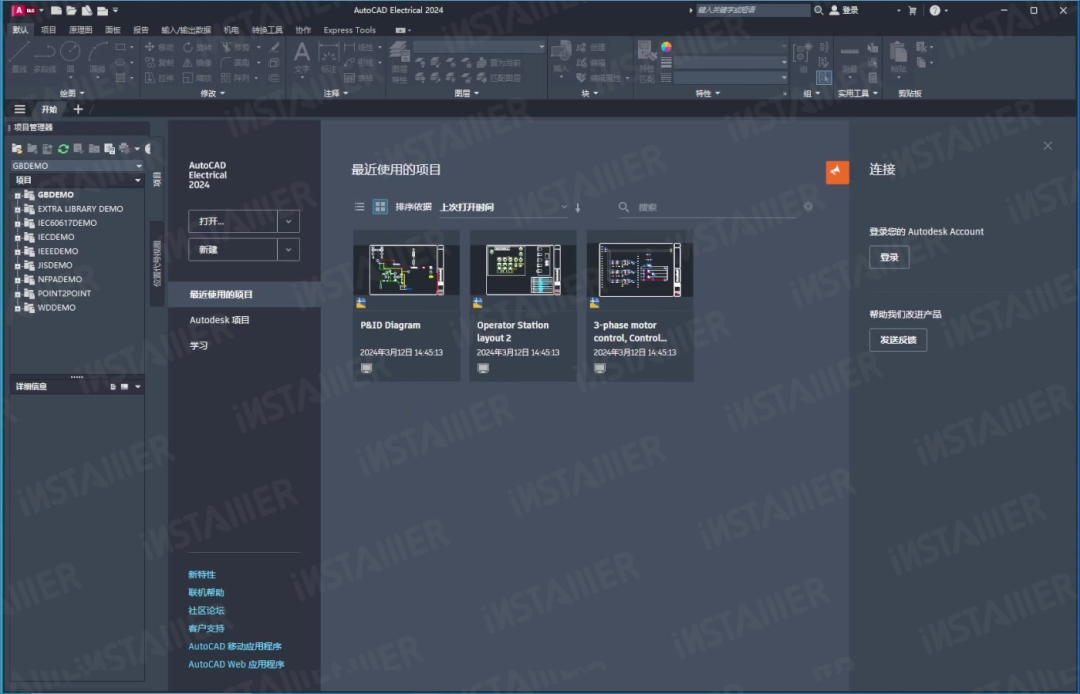Select the Line (直线) drawing tool
Image resolution: width=1080 pixels, height=694 pixels.
click(x=19, y=56)
